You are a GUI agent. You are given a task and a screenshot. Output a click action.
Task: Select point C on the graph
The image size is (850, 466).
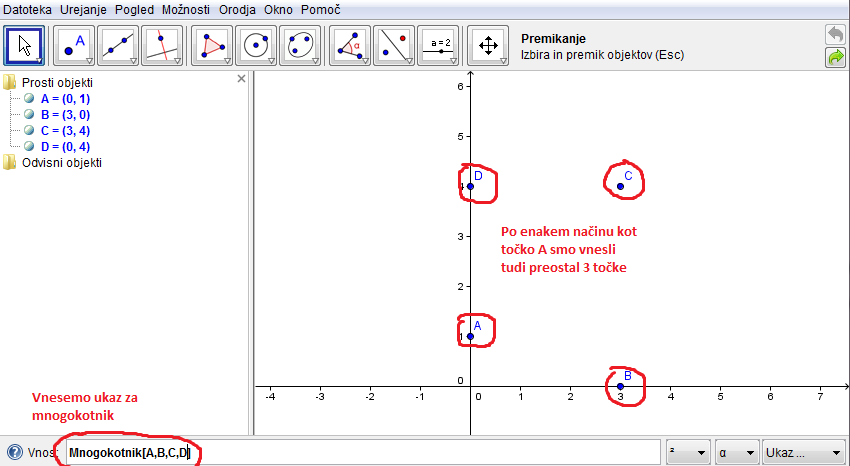point(621,186)
